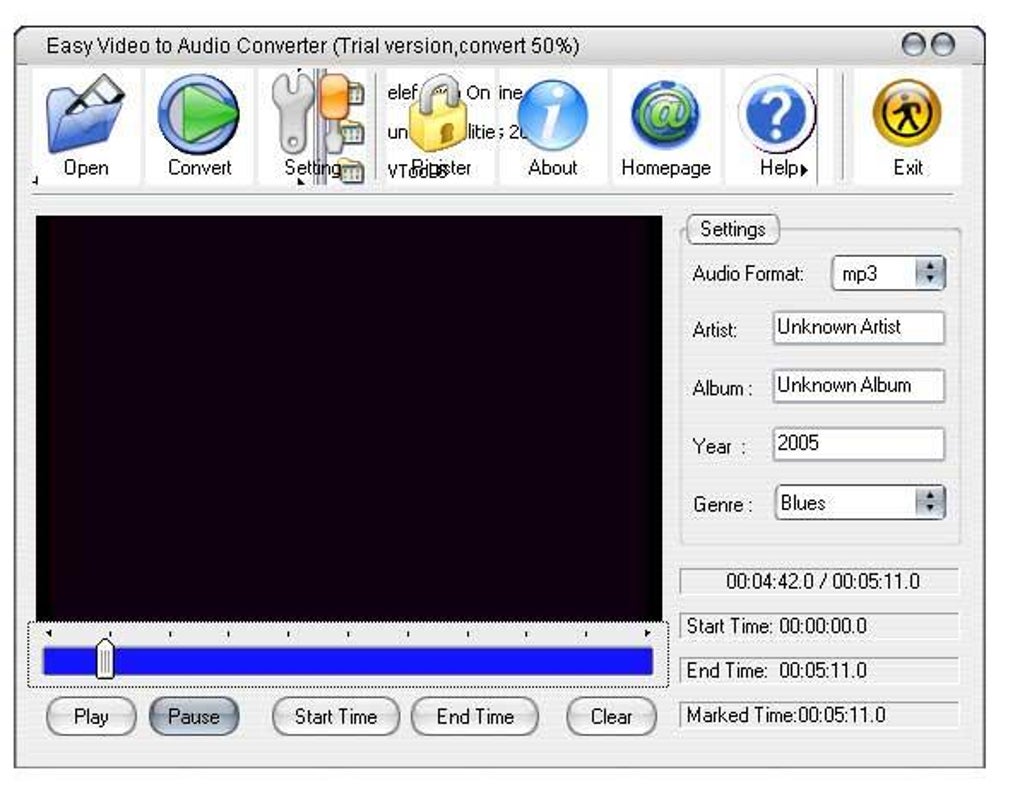The height and width of the screenshot is (794, 1020).
Task: Click the Pause button
Action: pyautogui.click(x=194, y=717)
